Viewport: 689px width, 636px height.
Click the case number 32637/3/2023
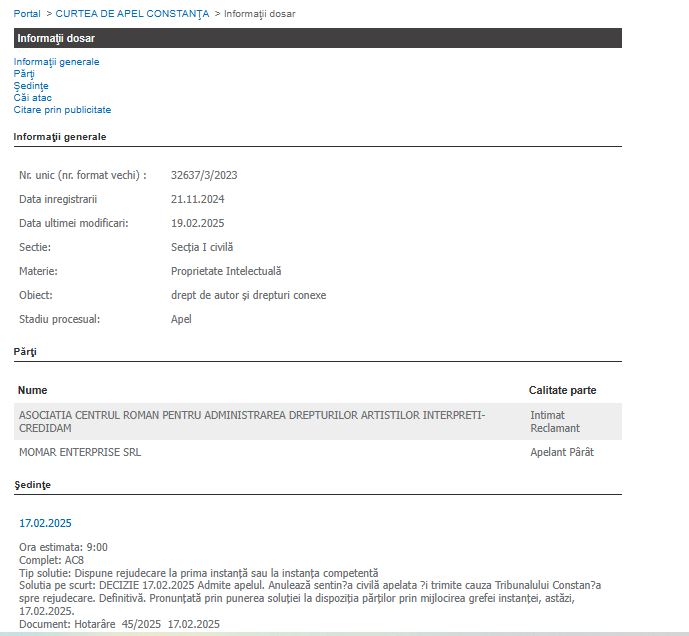pyautogui.click(x=204, y=175)
